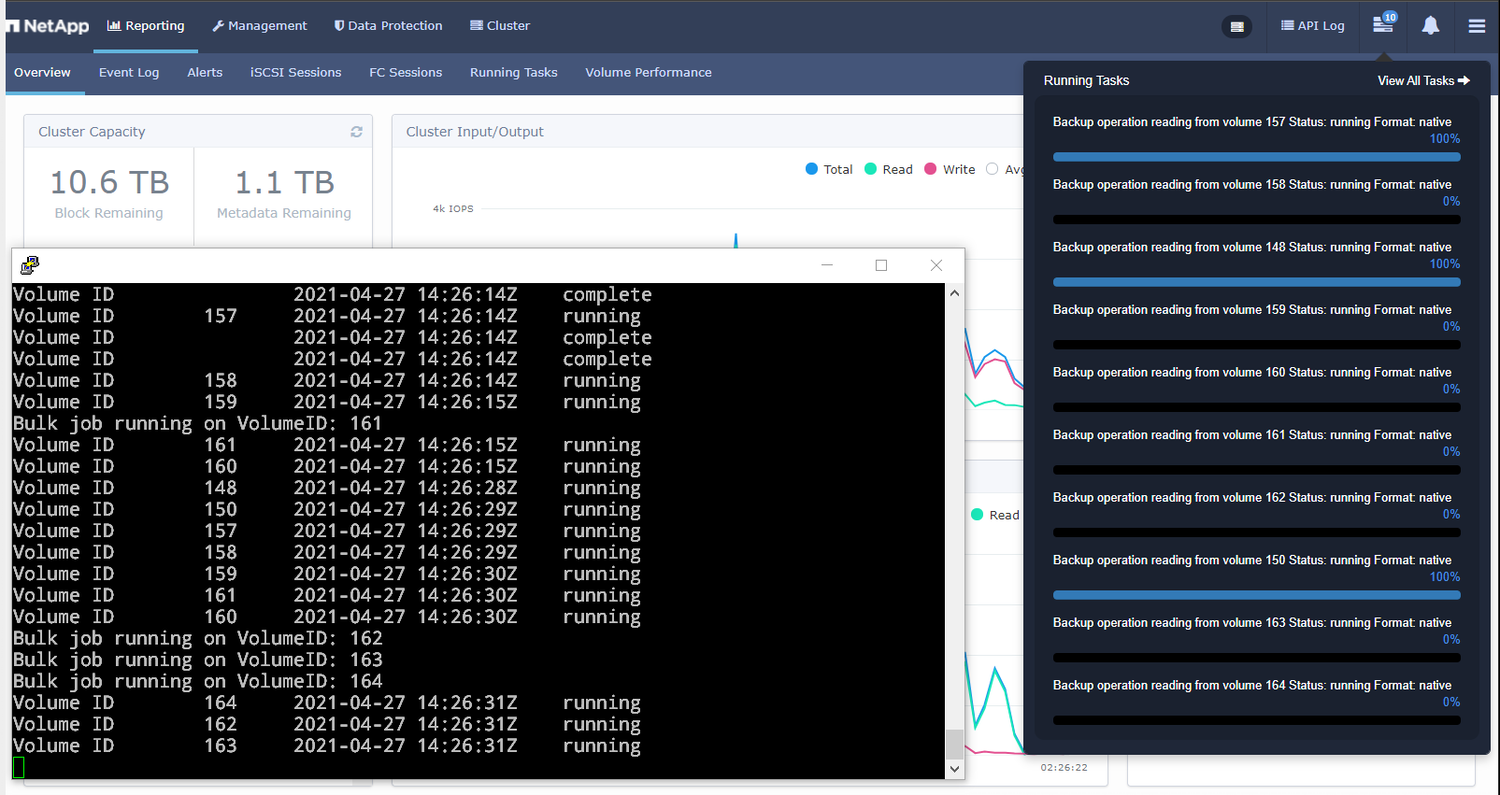Select the volume 163 backup task text
This screenshot has height=795, width=1500.
point(1252,623)
